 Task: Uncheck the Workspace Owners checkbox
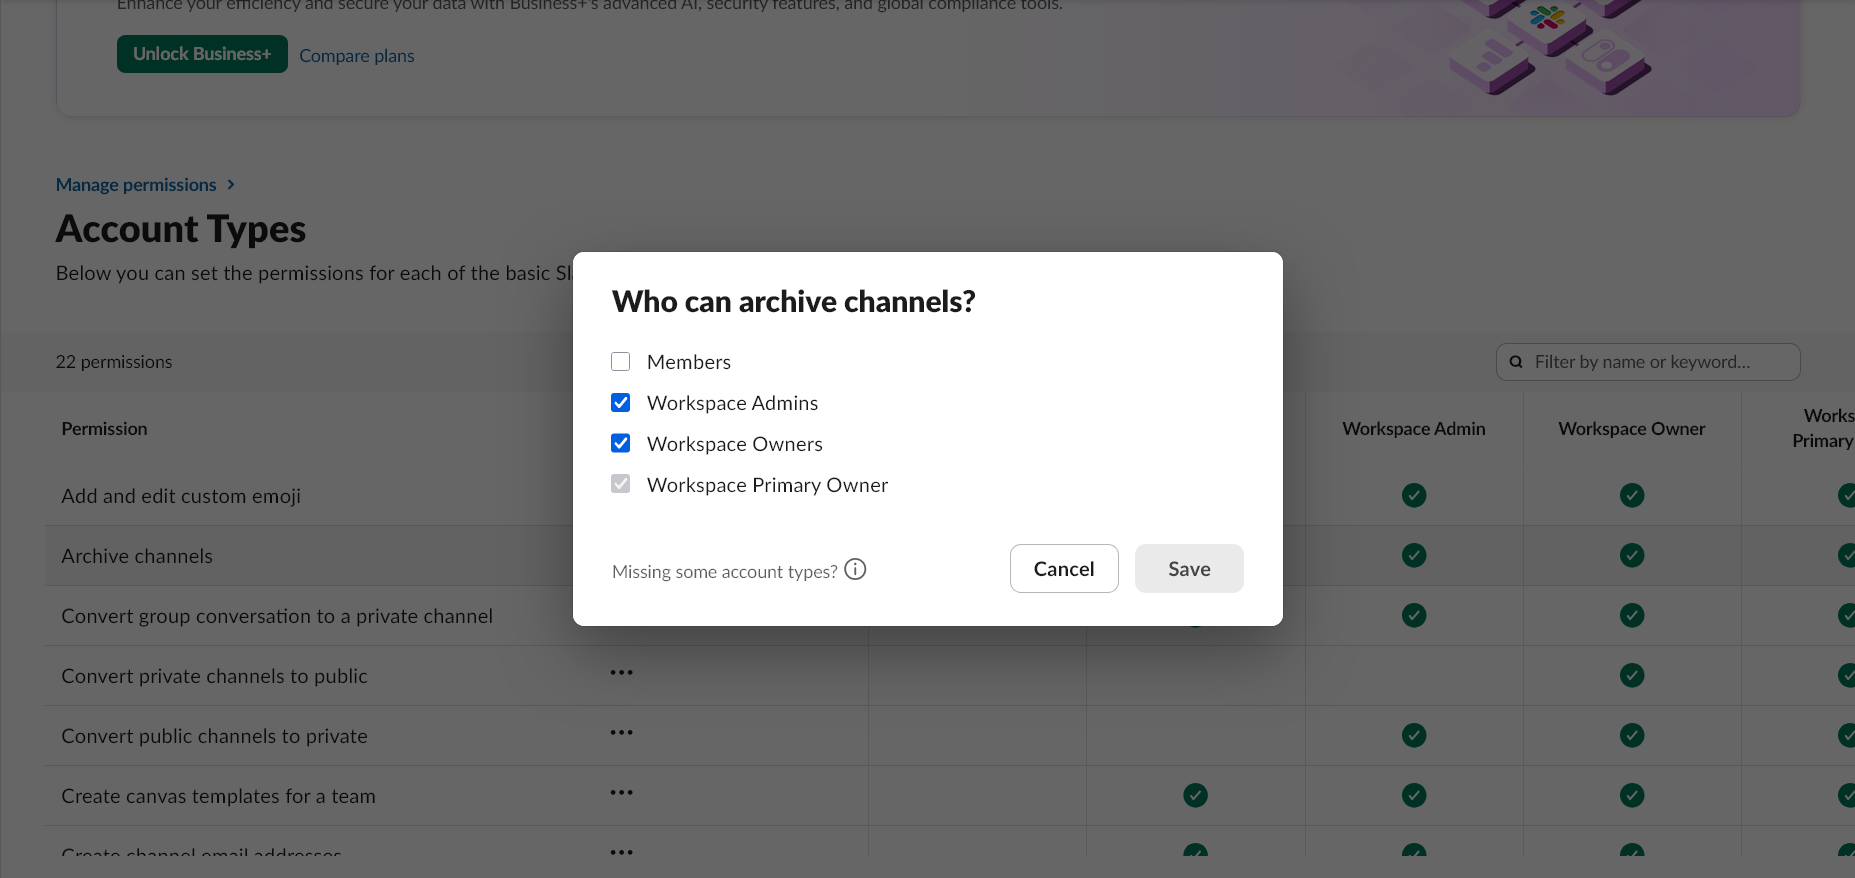621,444
